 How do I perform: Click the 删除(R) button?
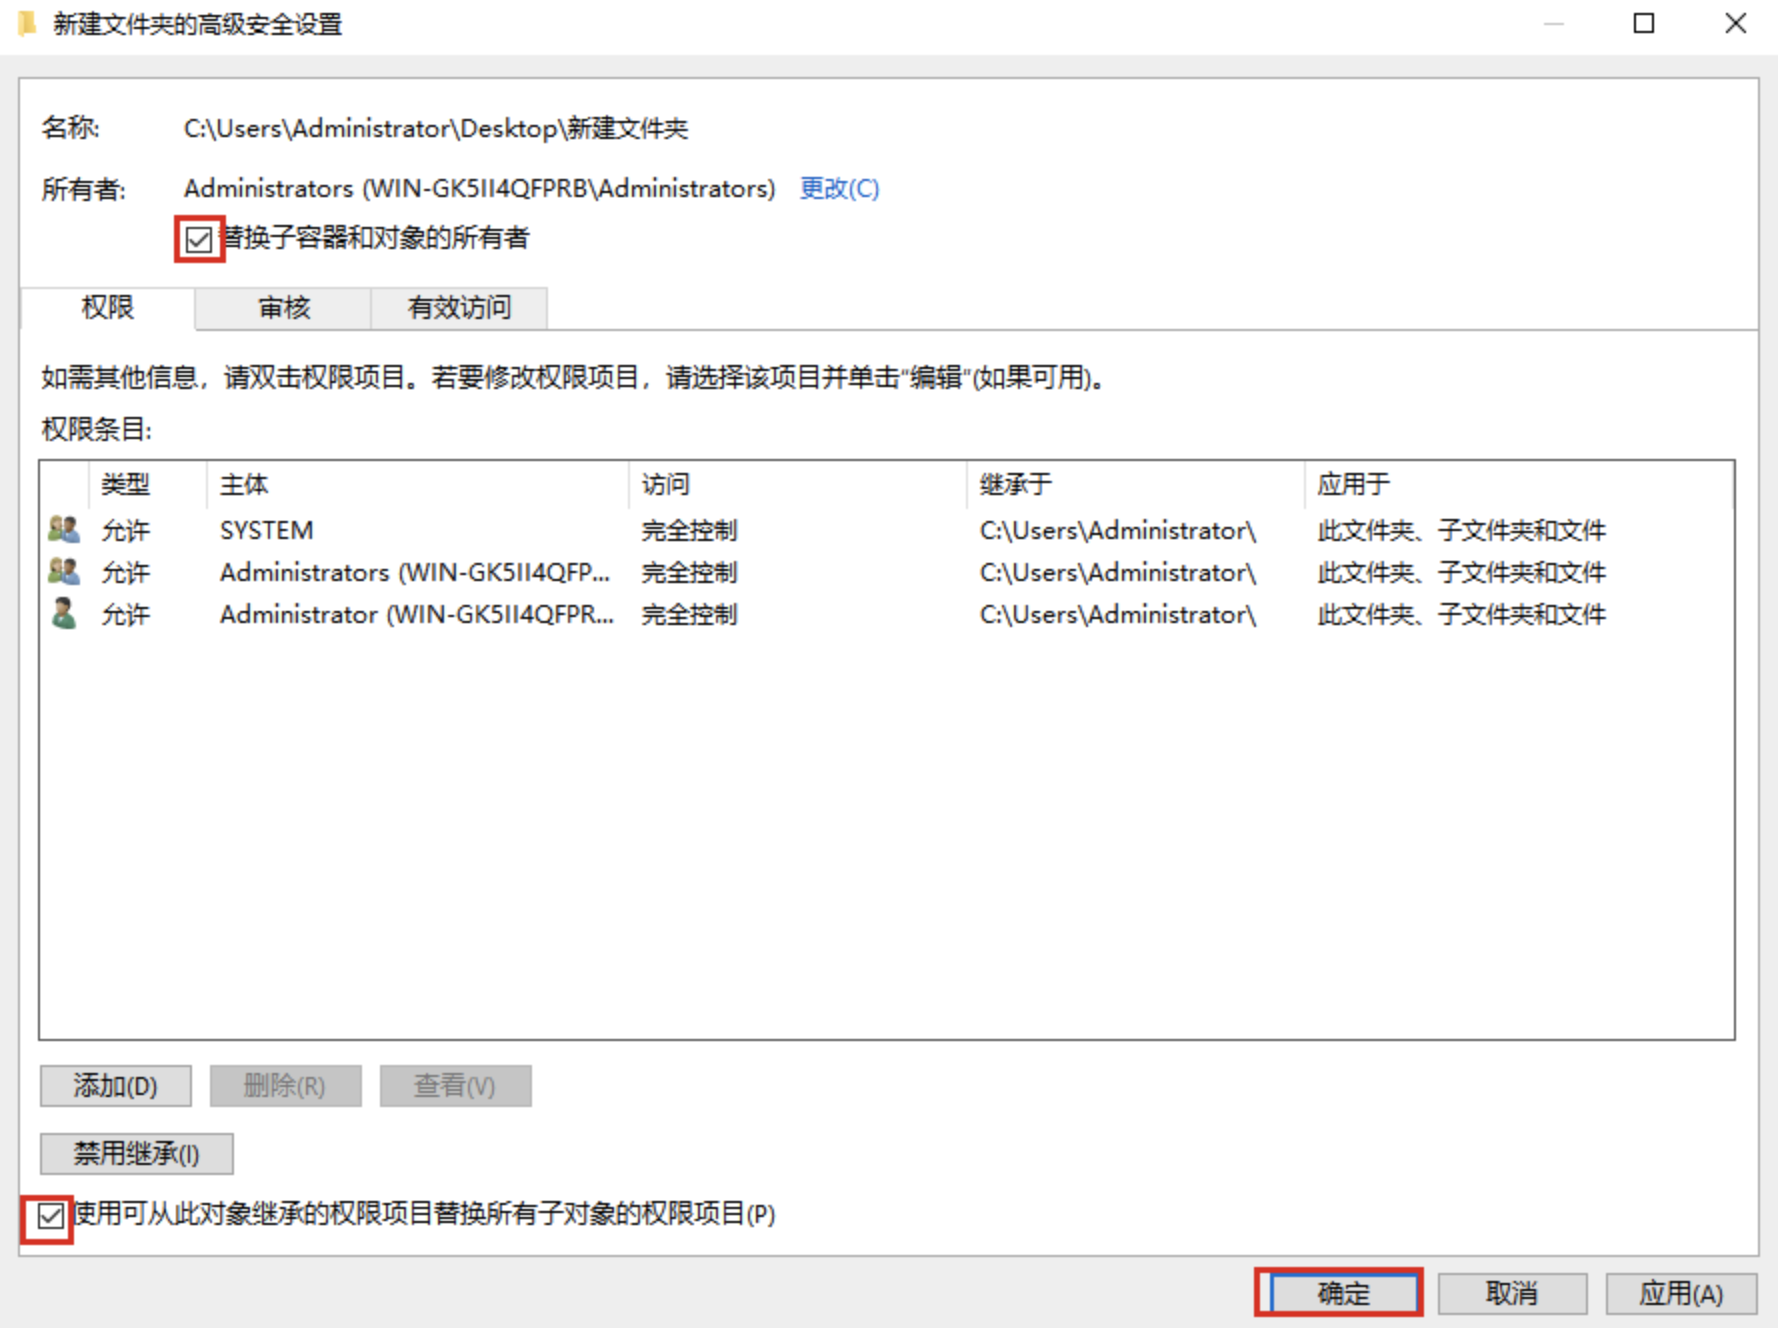[285, 1086]
